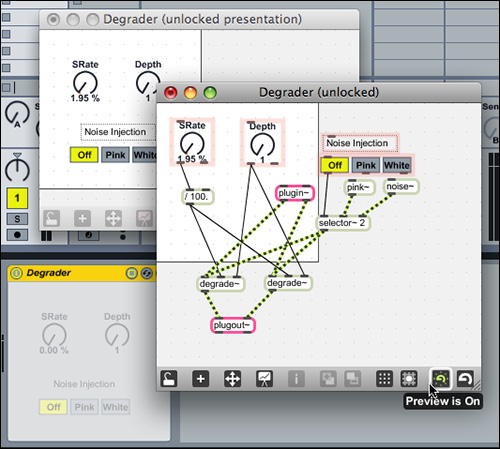Click the SRate dial in the unlocked patcher

(192, 144)
